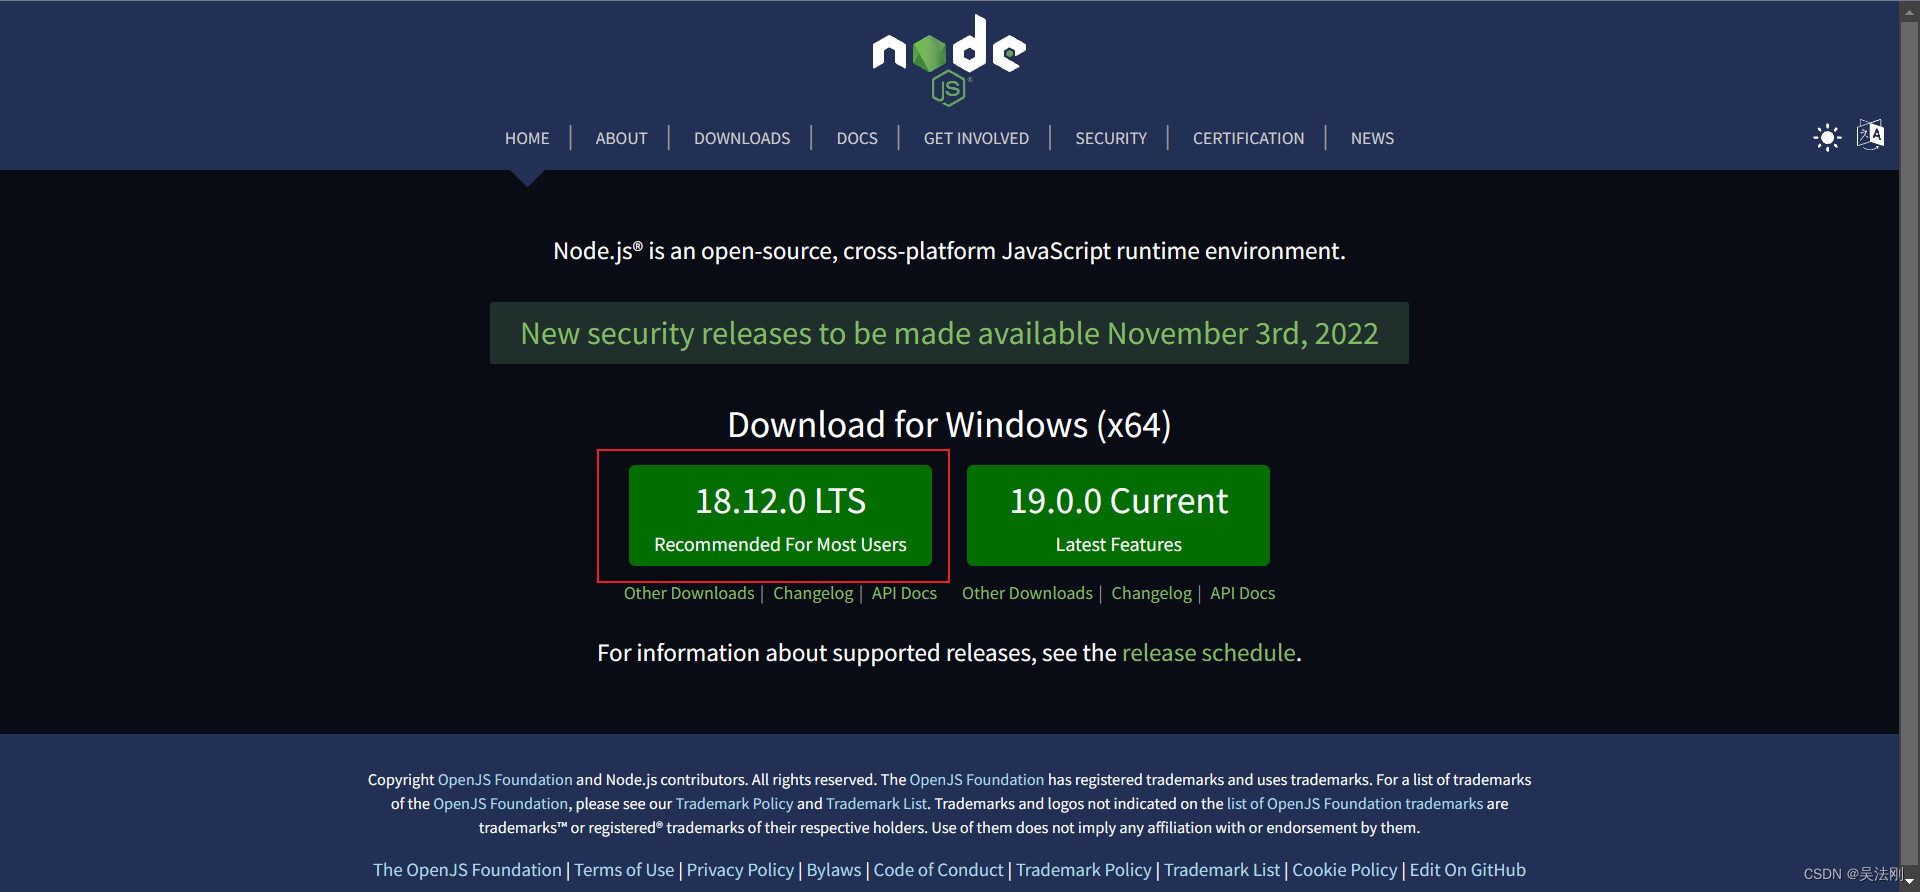Viewport: 1920px width, 892px height.
Task: Open list of OpenJS Foundation trademarks link
Action: (1355, 803)
